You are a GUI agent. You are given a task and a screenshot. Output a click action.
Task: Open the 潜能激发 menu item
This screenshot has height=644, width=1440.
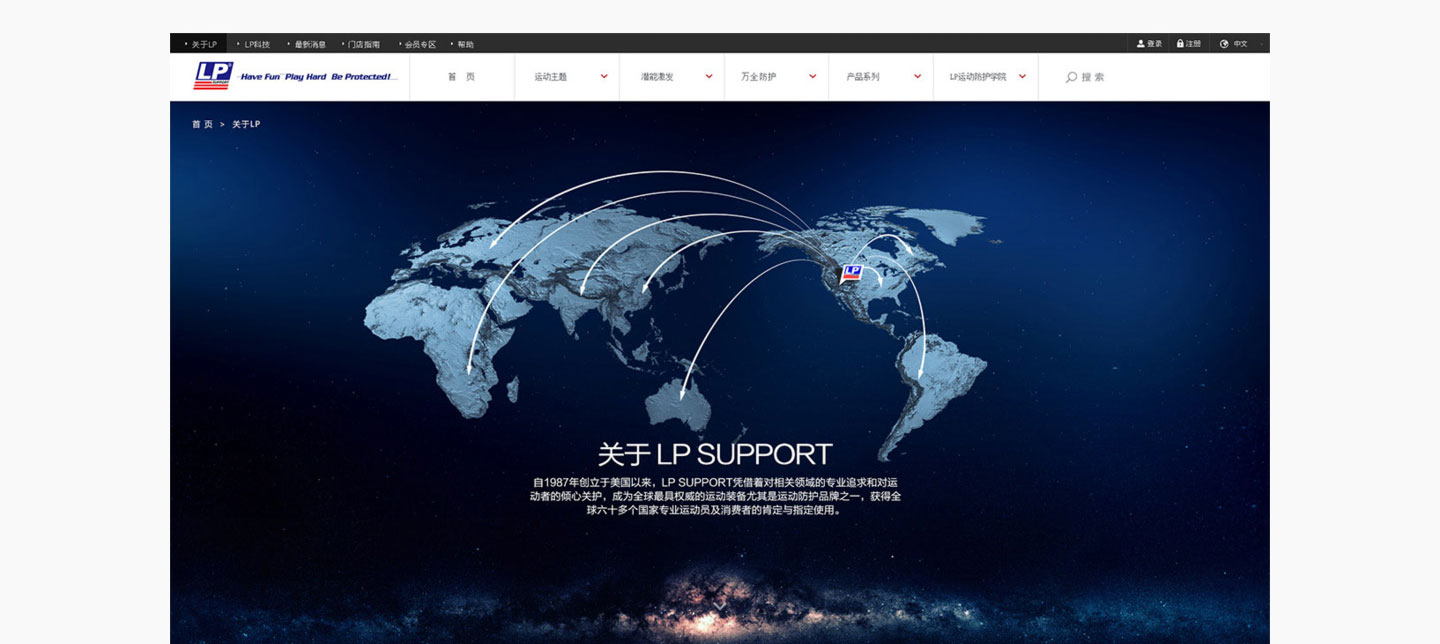click(x=657, y=77)
